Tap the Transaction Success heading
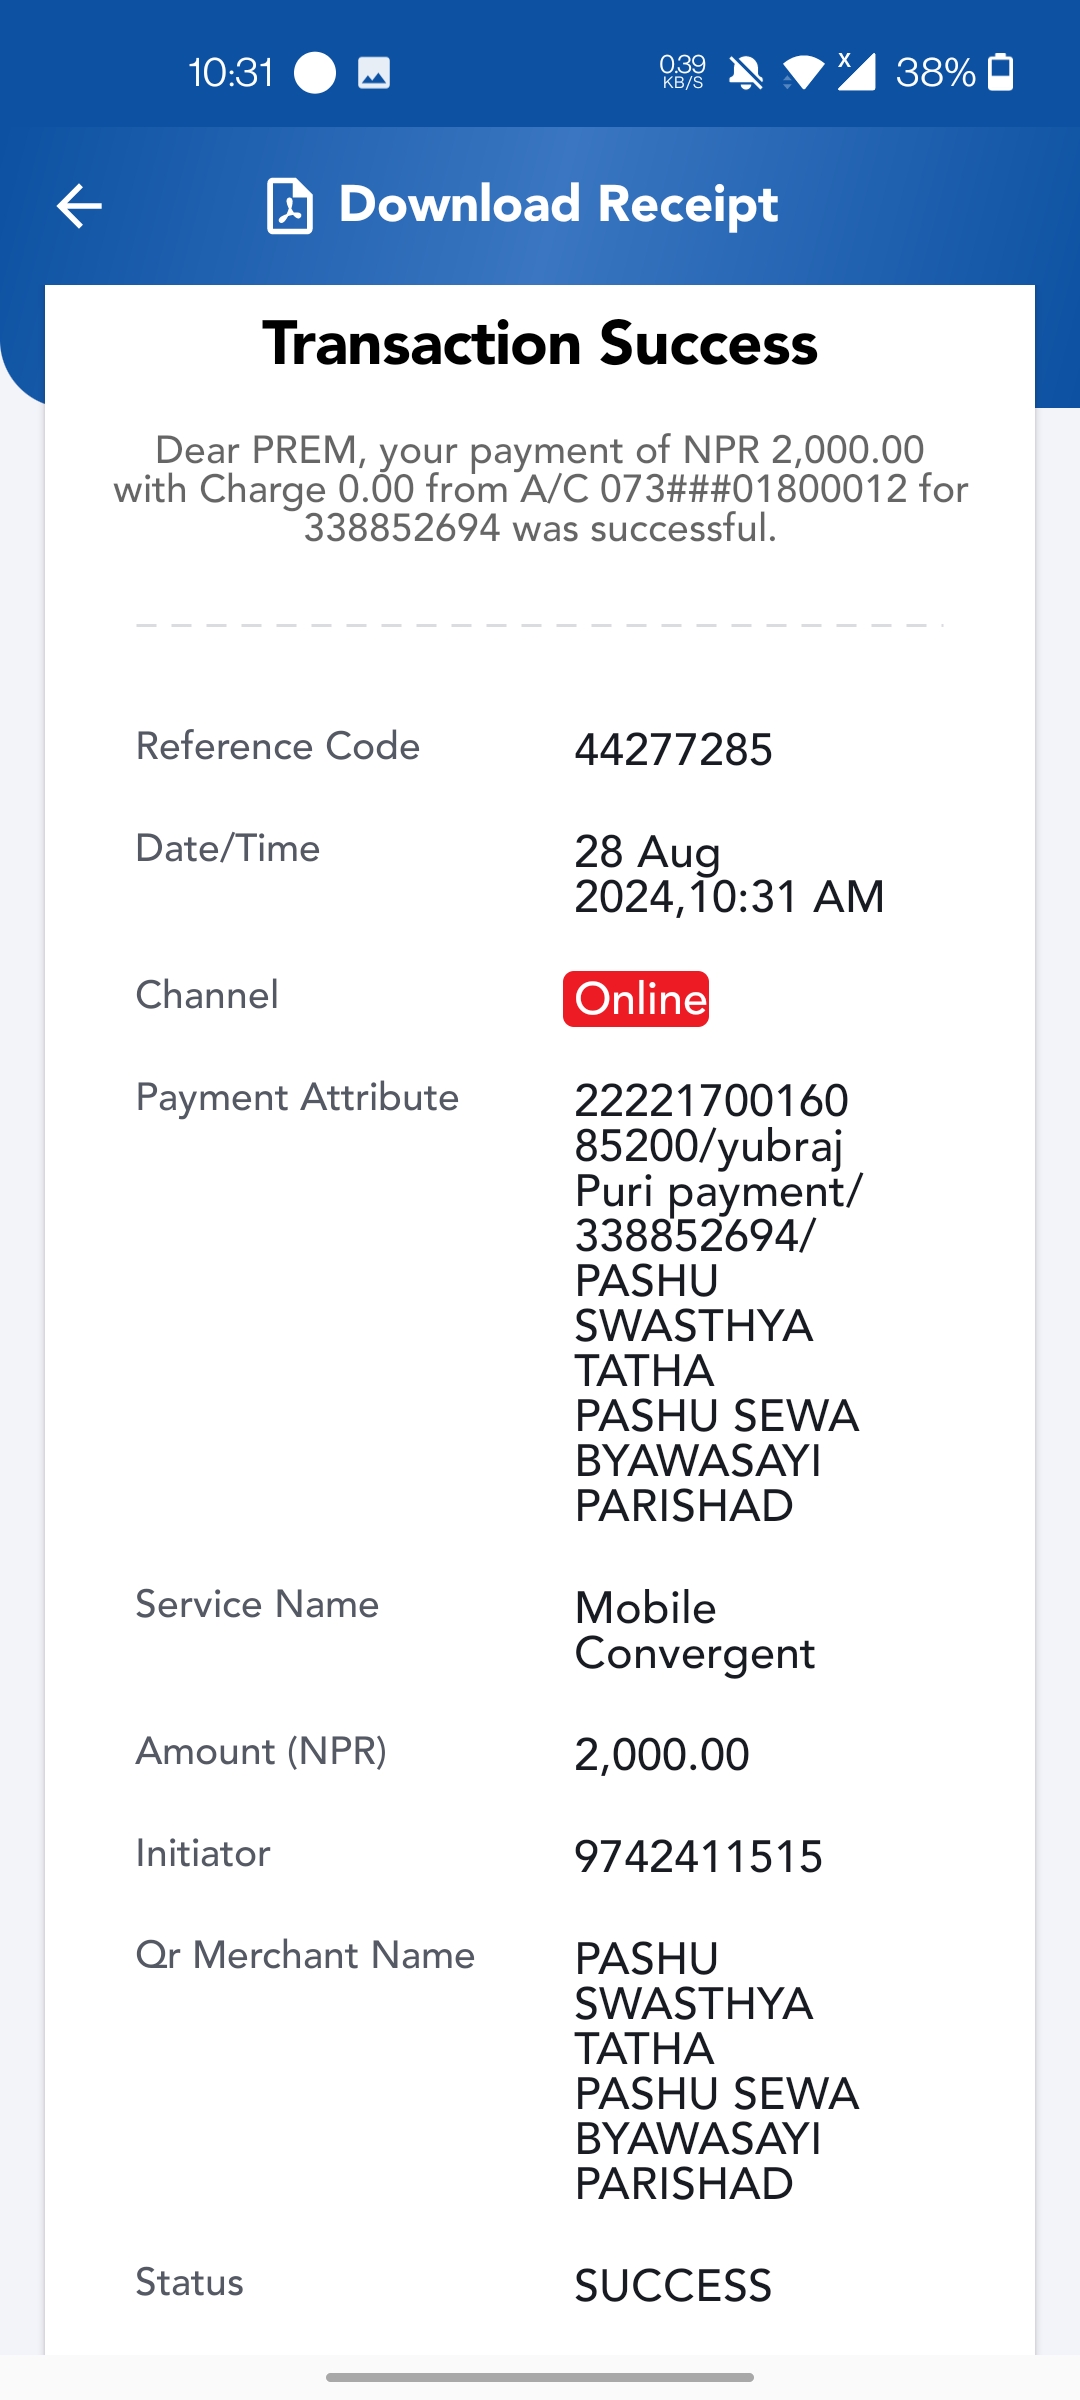The image size is (1080, 2400). 540,343
